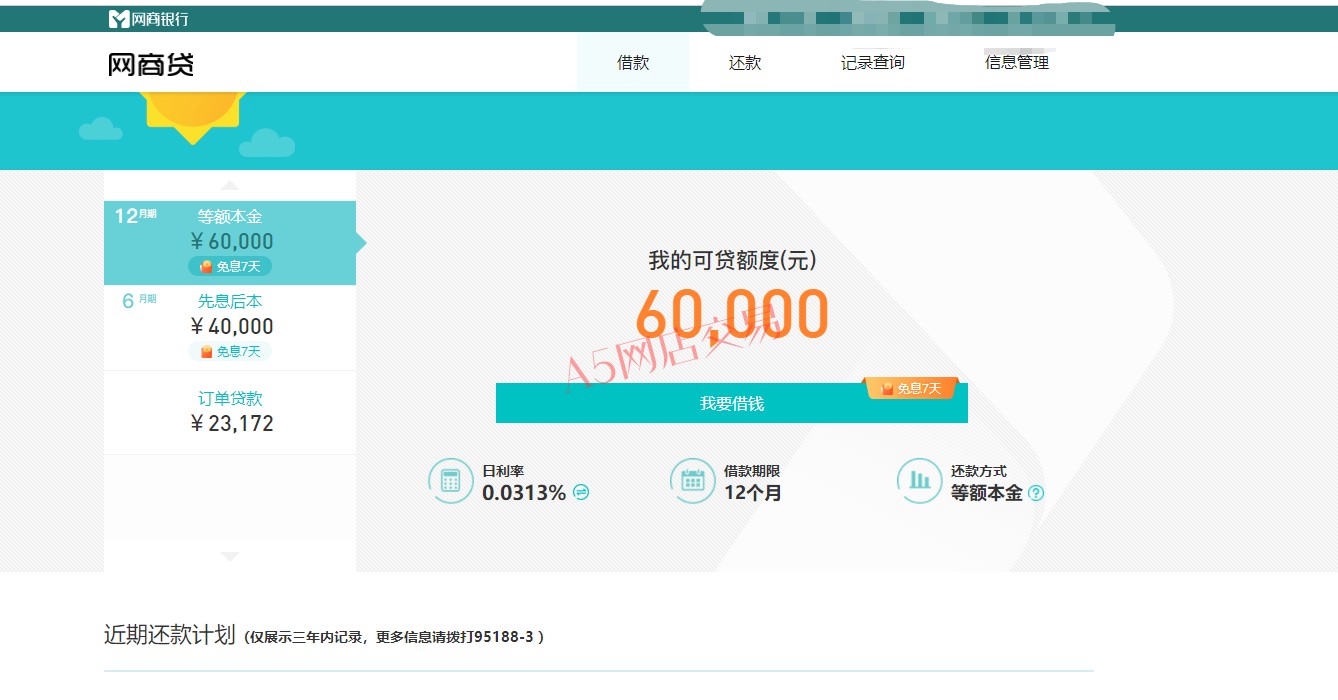Toggle the rate switch icon next to 0.0313%
The width and height of the screenshot is (1338, 700).
[581, 492]
